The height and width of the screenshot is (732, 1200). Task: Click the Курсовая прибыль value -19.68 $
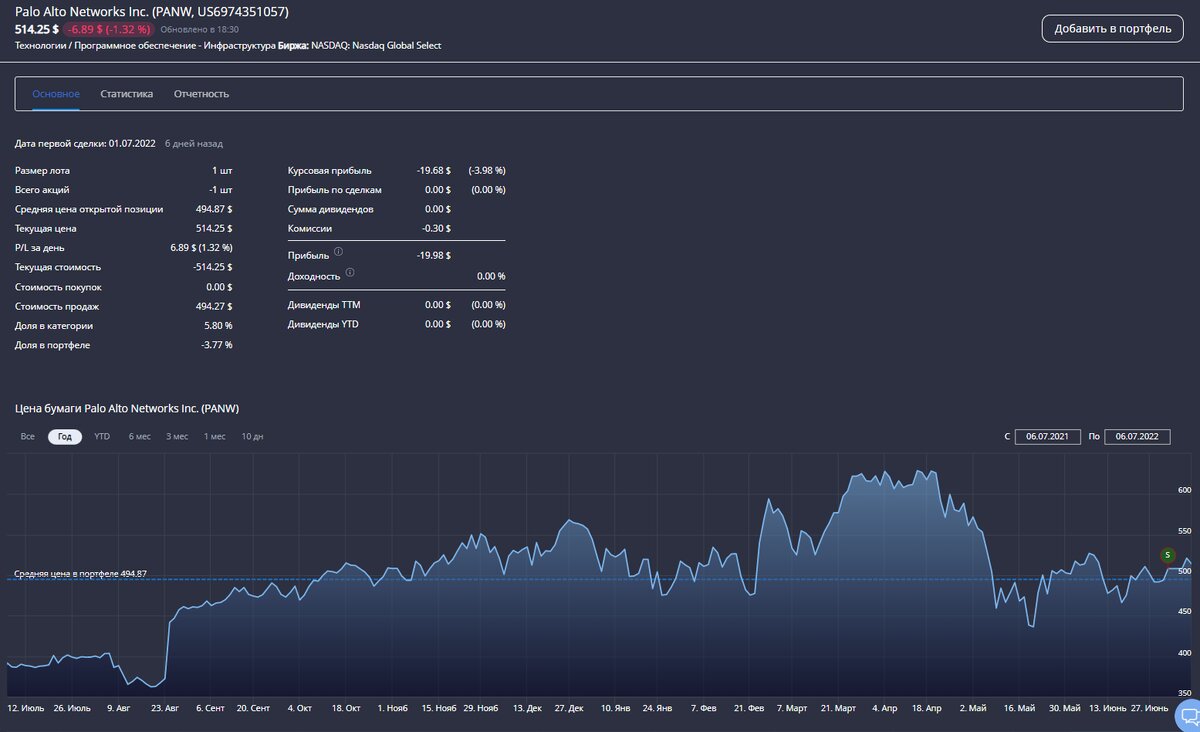pyautogui.click(x=434, y=170)
